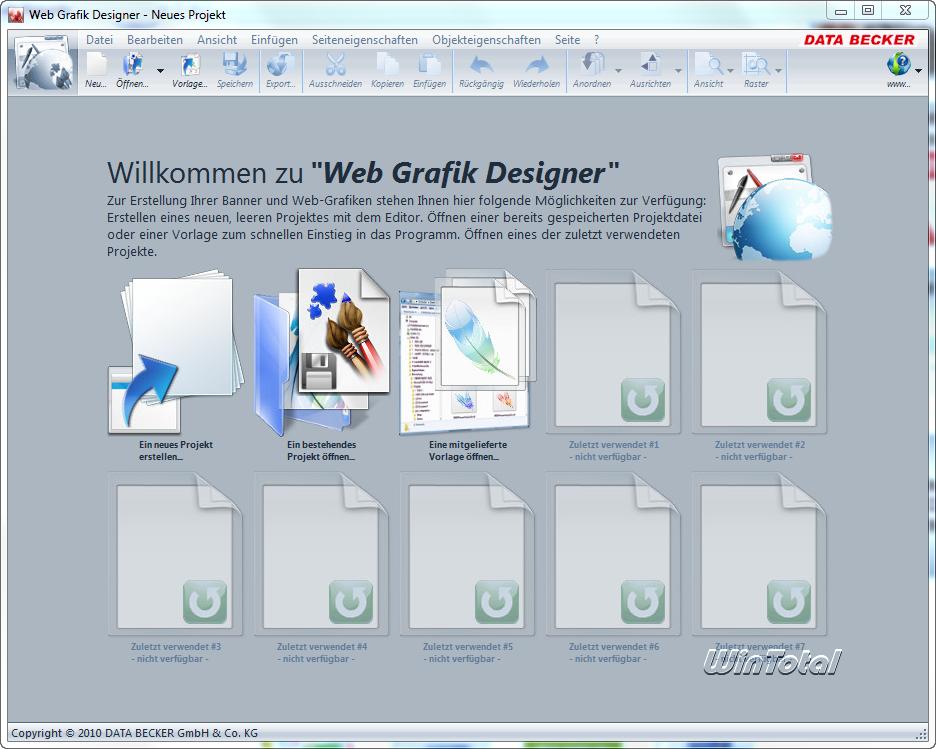Click the 'Zuletzt verwendet #1' document tile
The width and height of the screenshot is (936, 749).
pos(613,352)
